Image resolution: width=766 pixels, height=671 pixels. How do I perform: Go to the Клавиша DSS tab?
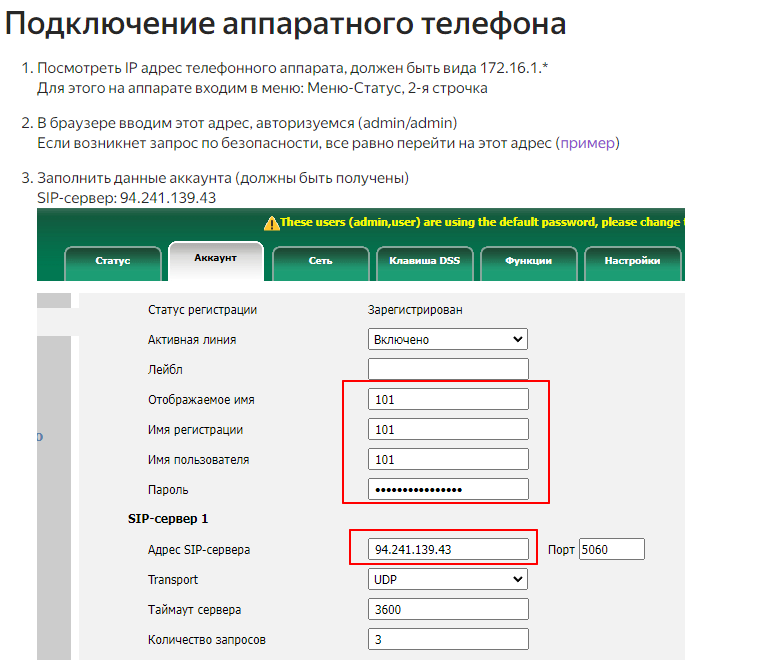click(424, 261)
